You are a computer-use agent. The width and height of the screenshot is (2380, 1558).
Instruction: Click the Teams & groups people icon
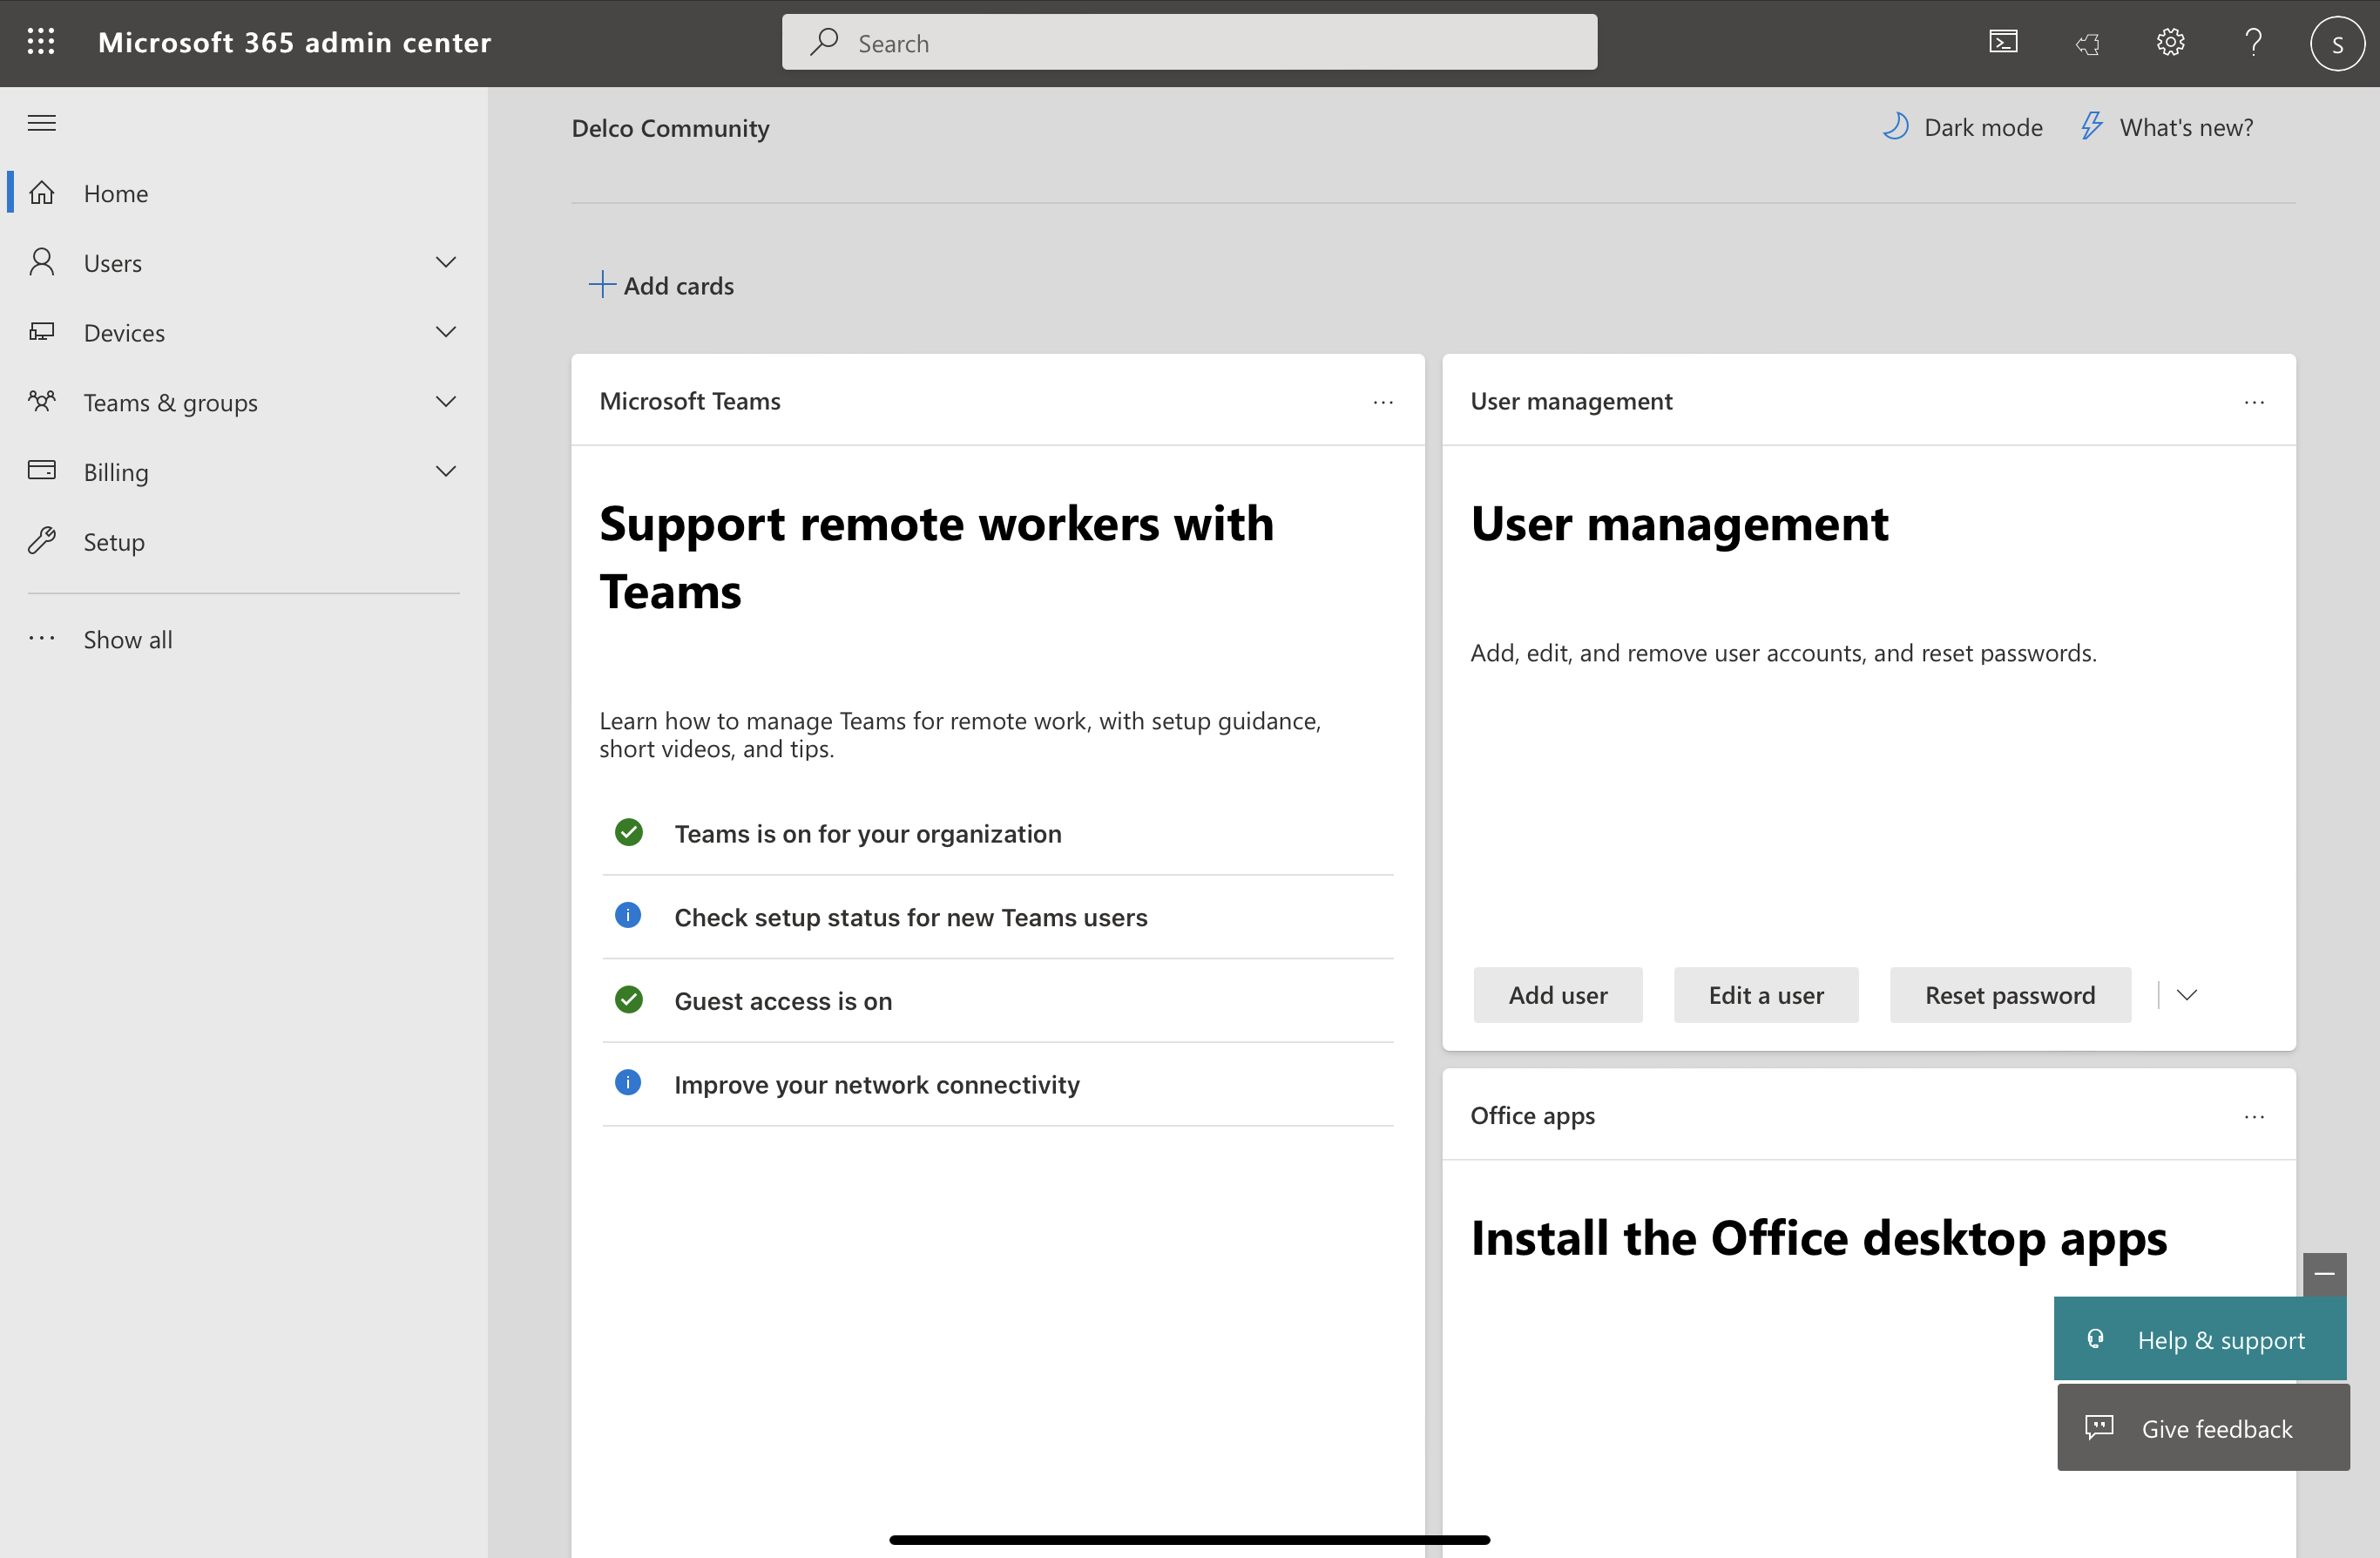42,401
